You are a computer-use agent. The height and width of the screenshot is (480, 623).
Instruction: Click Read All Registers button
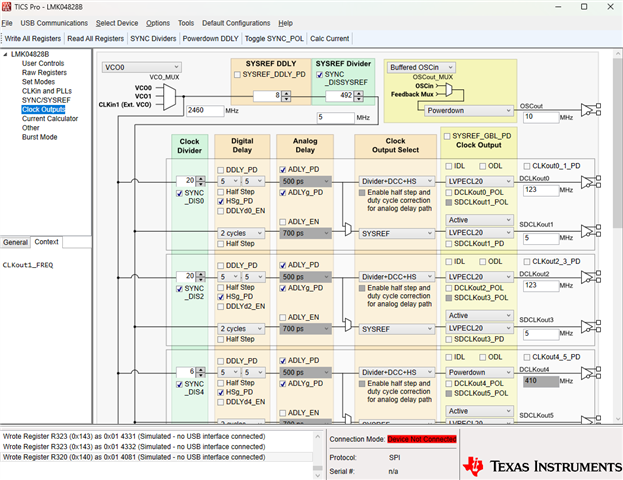coord(96,39)
